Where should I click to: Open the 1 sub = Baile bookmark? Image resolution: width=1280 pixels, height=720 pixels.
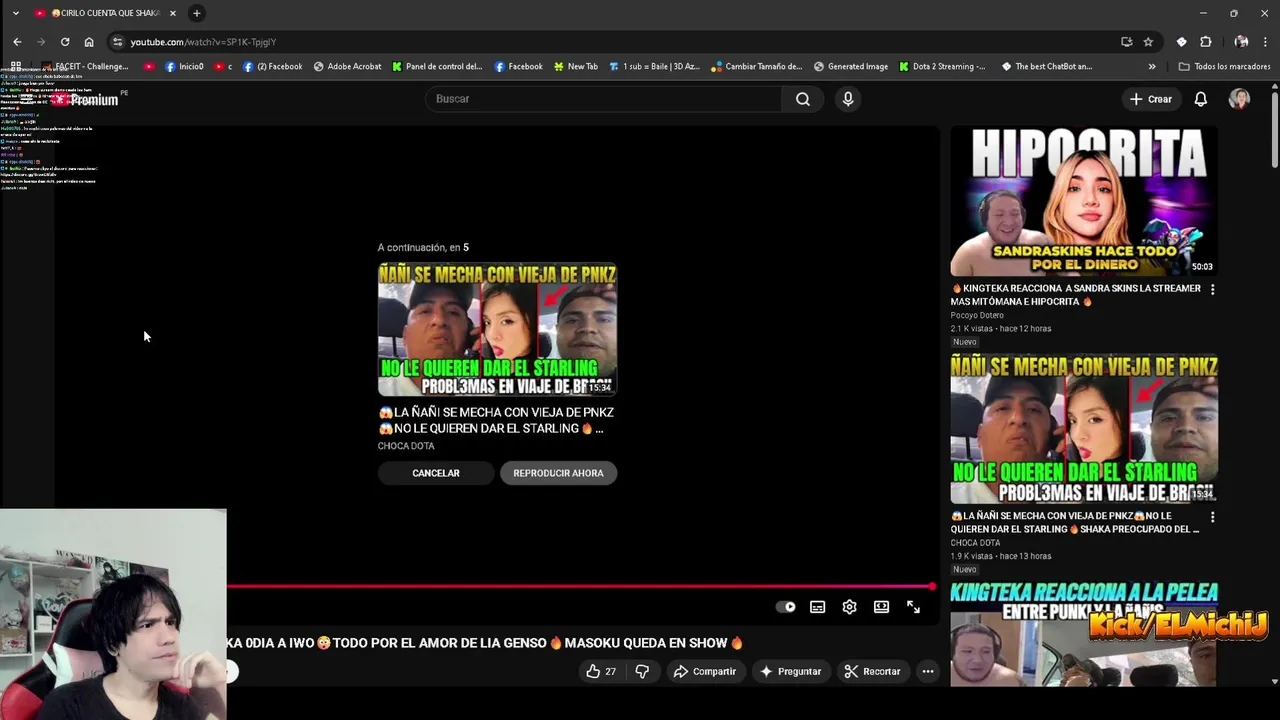pos(655,67)
